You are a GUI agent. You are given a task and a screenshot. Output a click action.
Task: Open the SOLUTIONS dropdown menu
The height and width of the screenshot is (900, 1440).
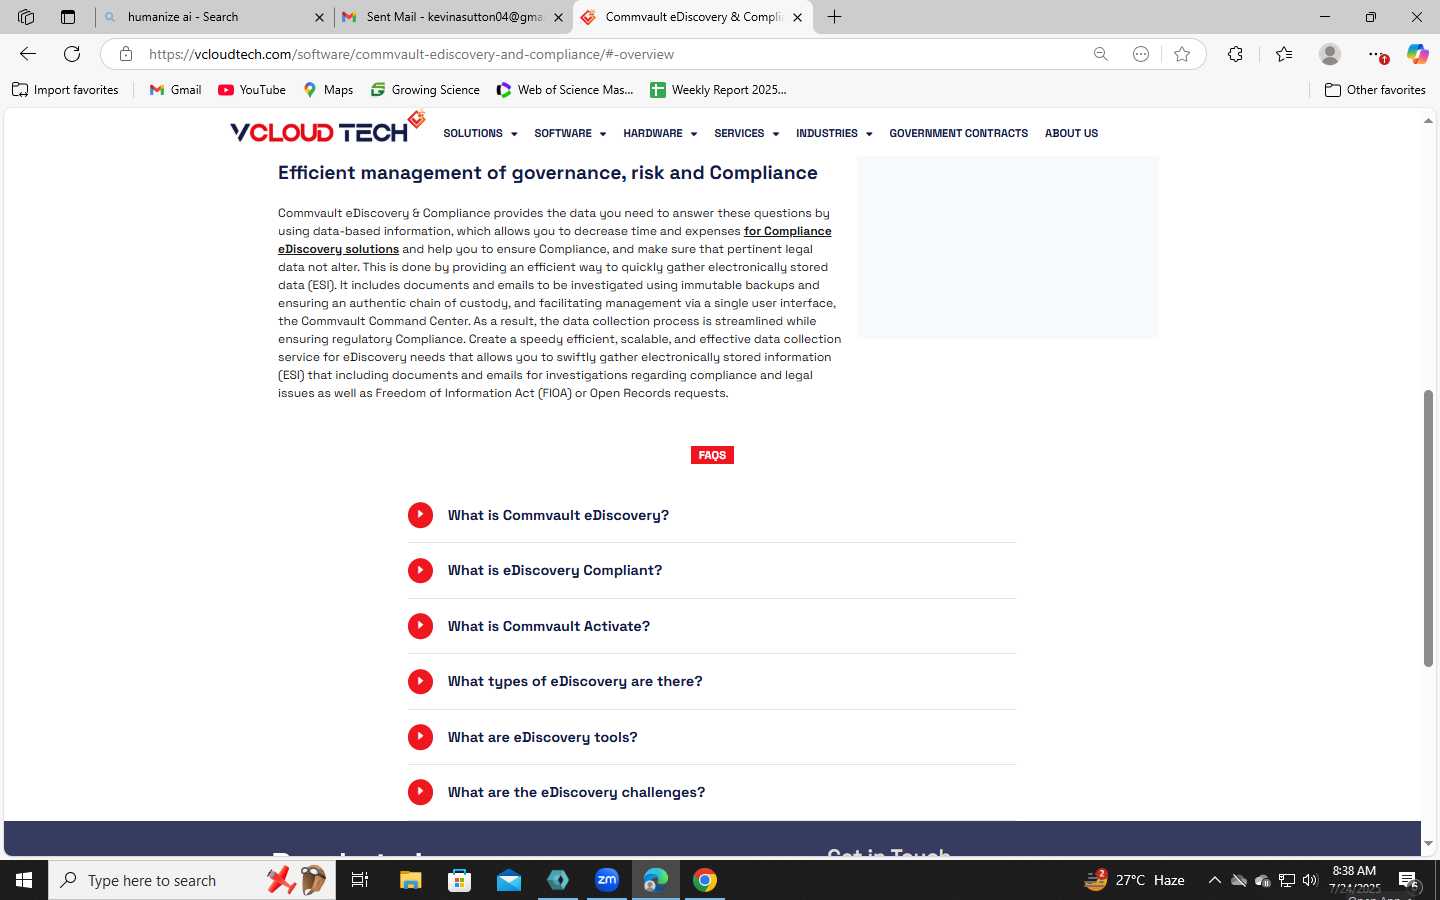tap(480, 133)
